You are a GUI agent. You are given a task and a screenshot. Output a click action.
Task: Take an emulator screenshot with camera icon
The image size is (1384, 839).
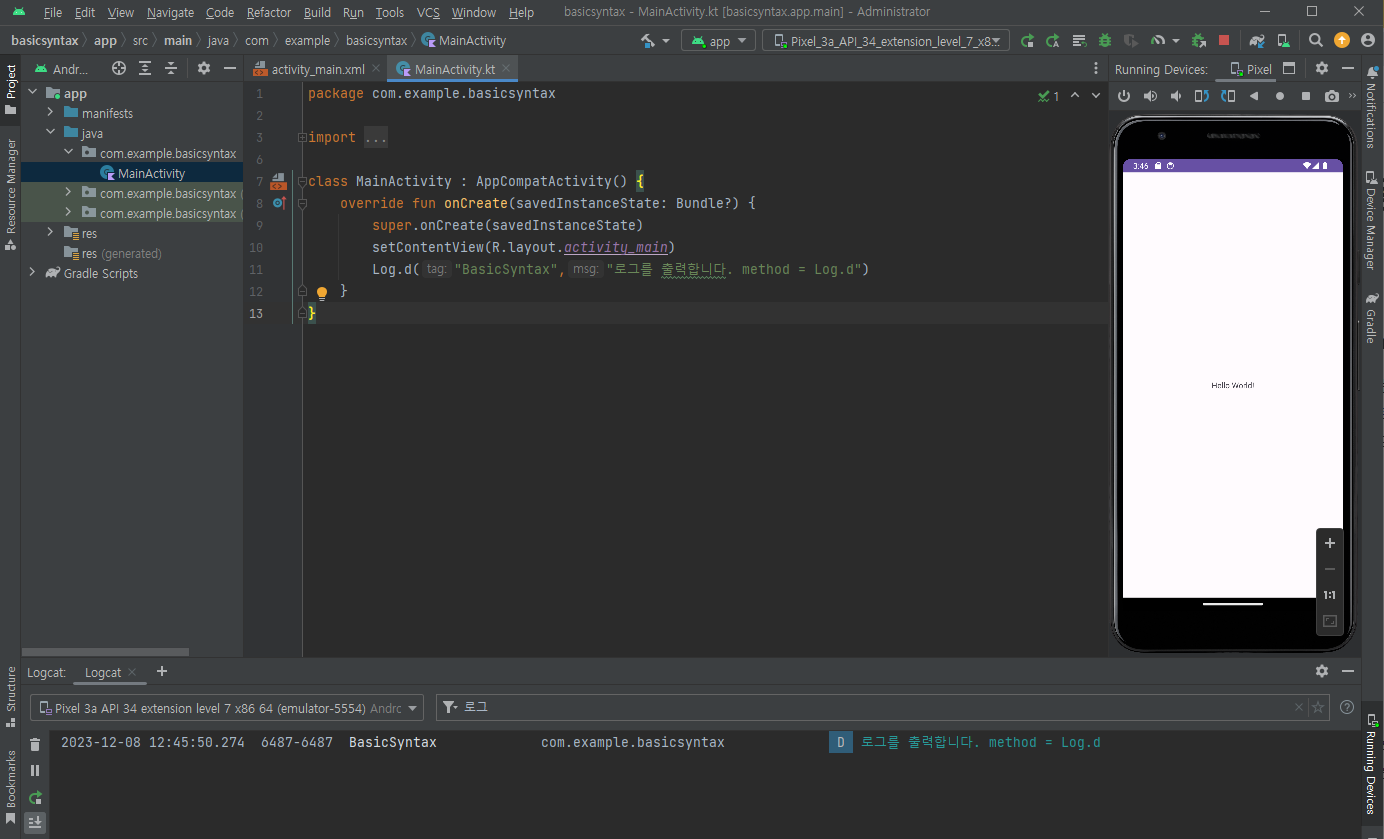[1332, 96]
